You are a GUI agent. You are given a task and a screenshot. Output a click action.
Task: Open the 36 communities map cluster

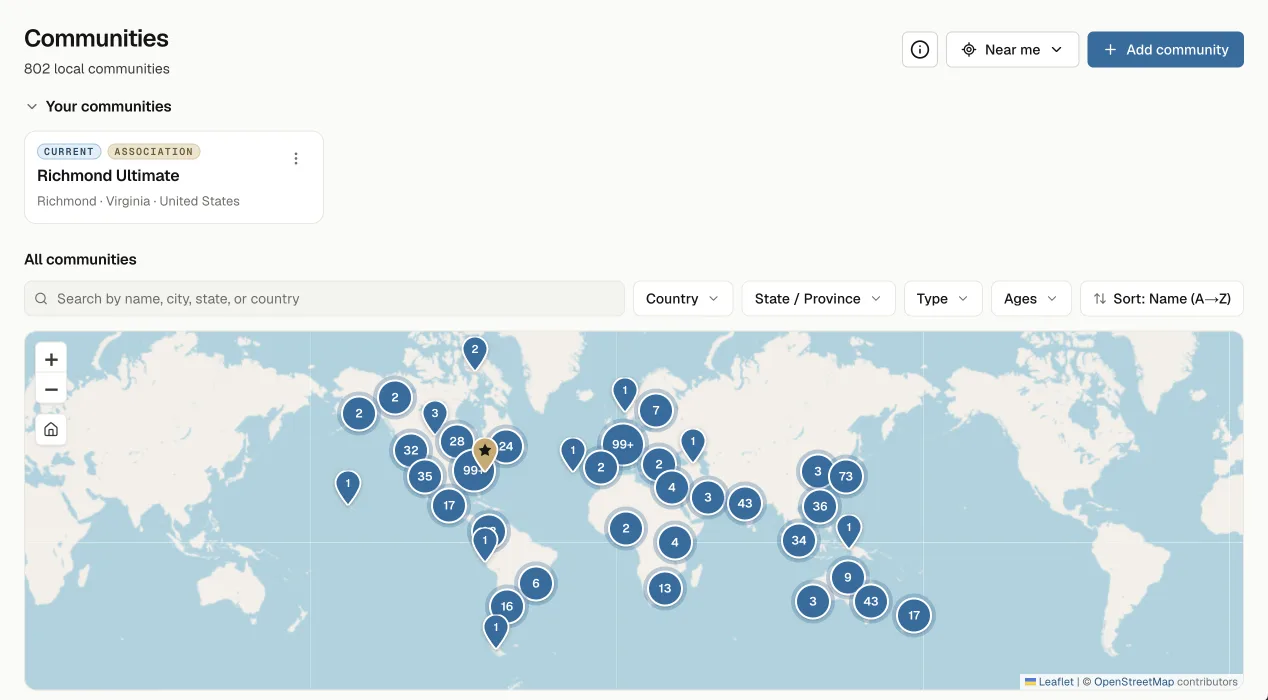pyautogui.click(x=820, y=506)
